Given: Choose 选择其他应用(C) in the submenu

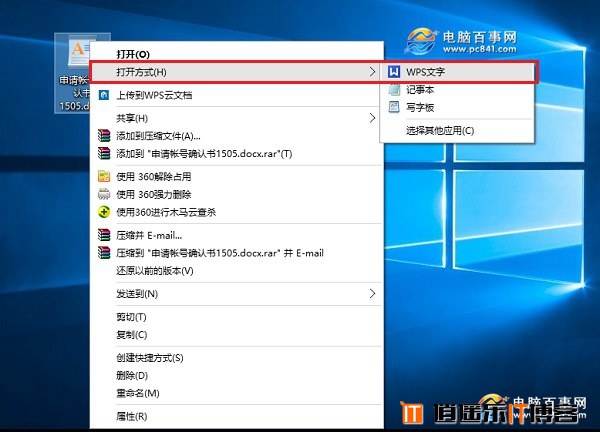Looking at the screenshot, I should click(457, 130).
